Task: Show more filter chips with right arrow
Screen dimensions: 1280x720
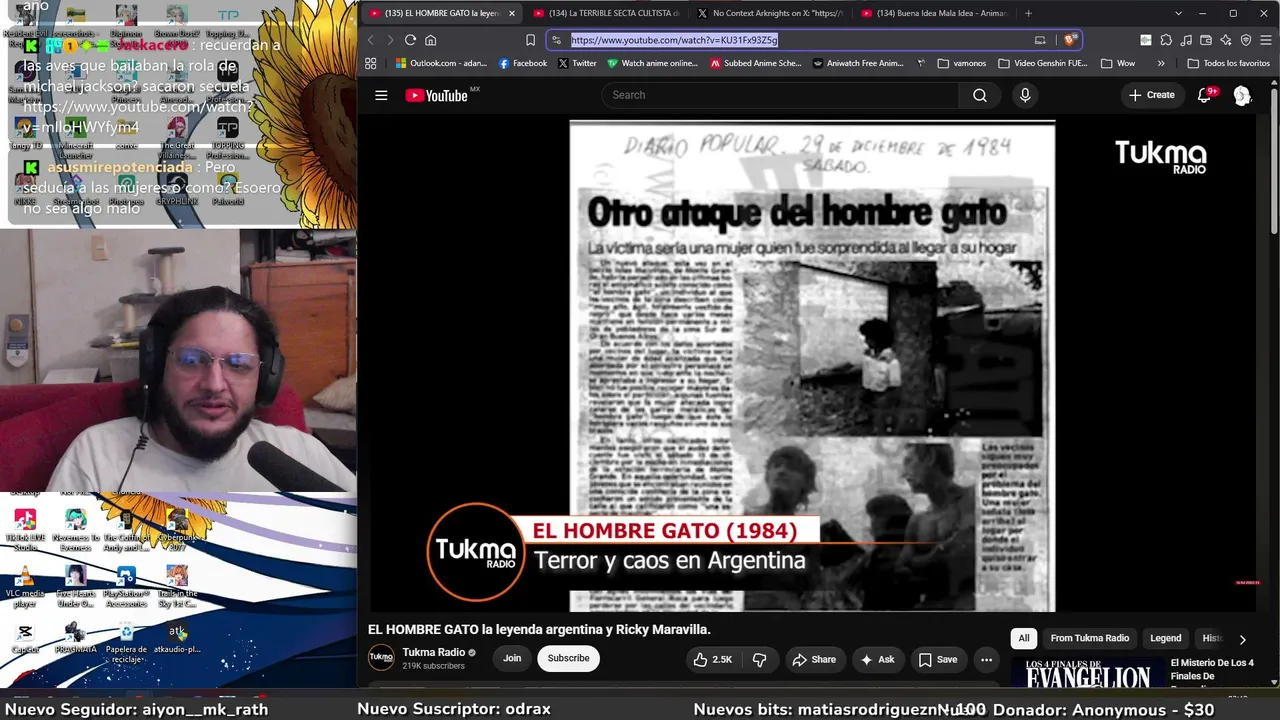Action: click(1242, 639)
